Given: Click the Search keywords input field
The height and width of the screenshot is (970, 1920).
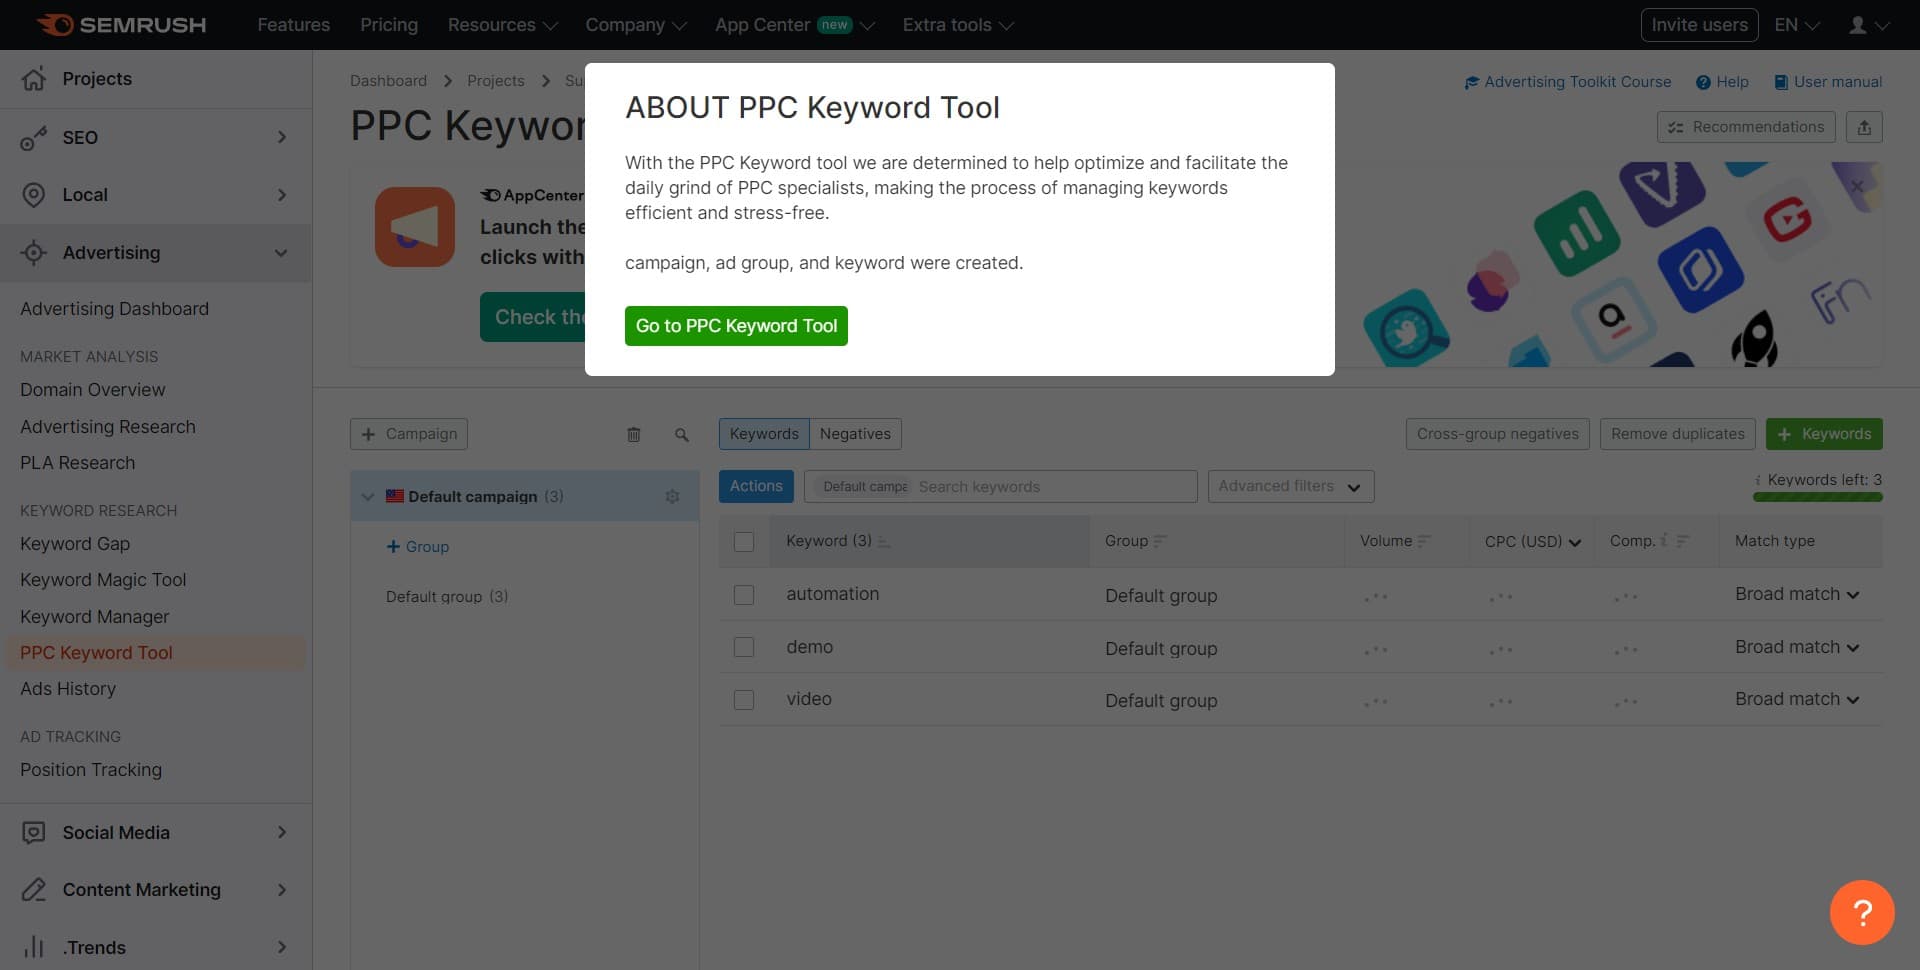Looking at the screenshot, I should coord(1050,486).
